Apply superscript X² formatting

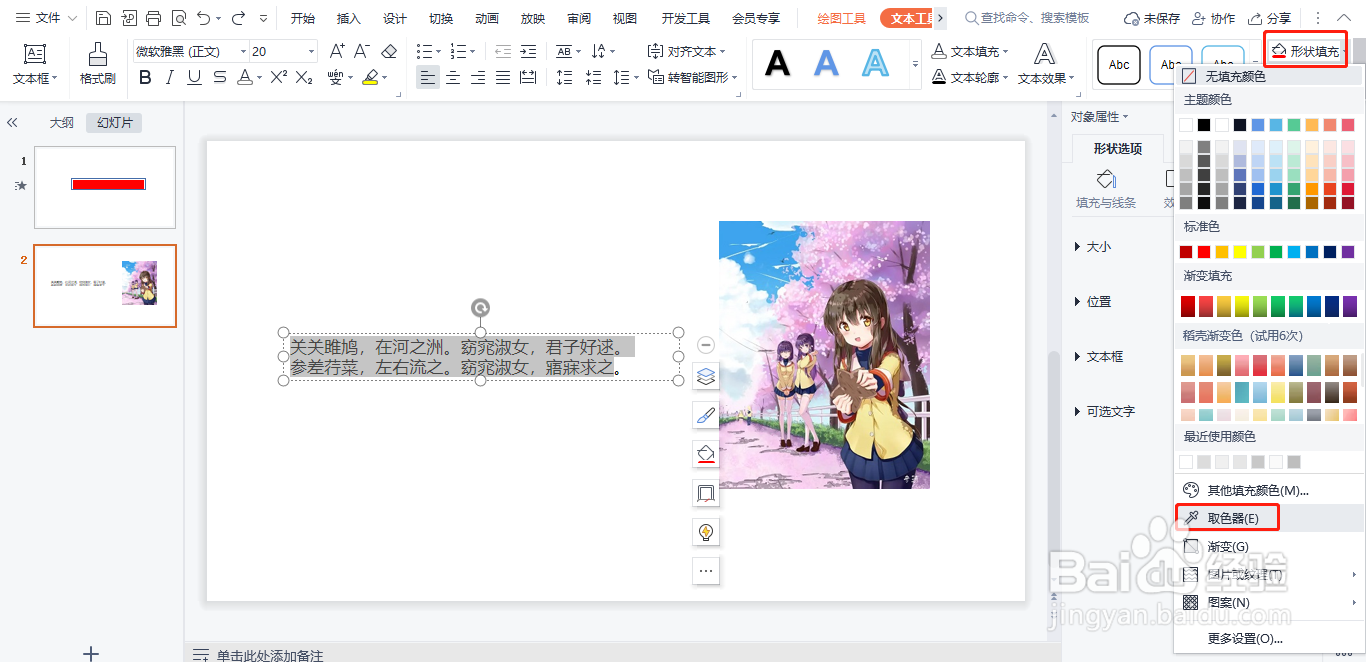pyautogui.click(x=279, y=77)
